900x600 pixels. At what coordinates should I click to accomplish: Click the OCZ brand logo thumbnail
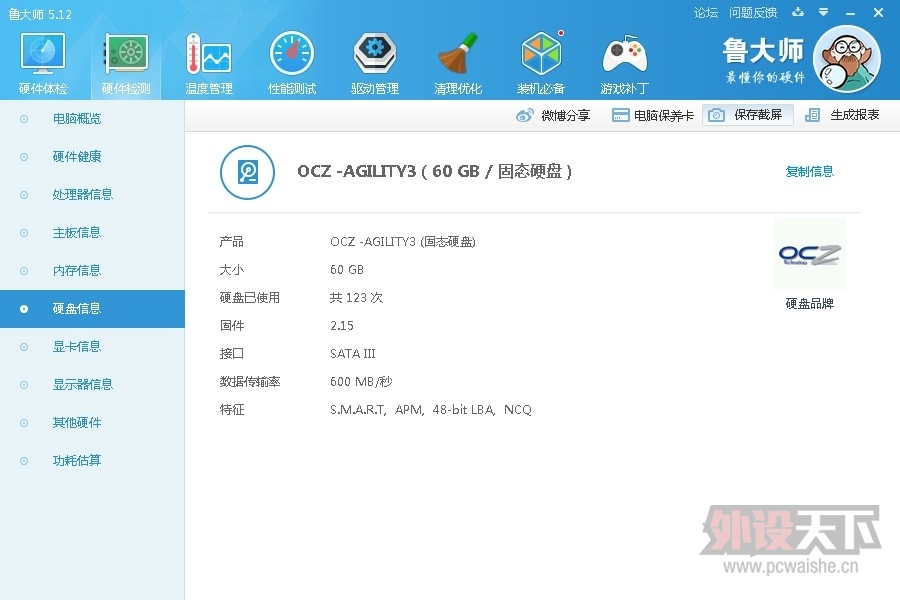809,256
